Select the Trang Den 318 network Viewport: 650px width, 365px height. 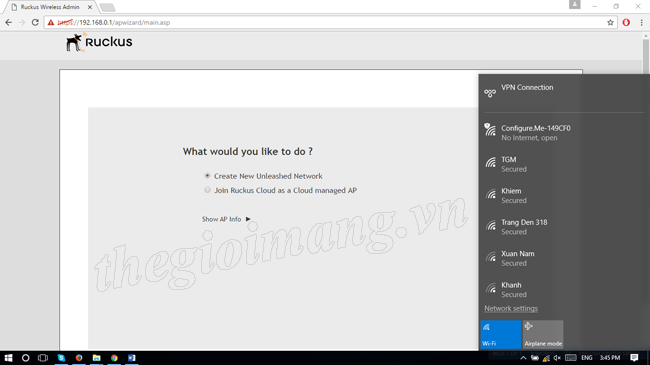(564, 227)
